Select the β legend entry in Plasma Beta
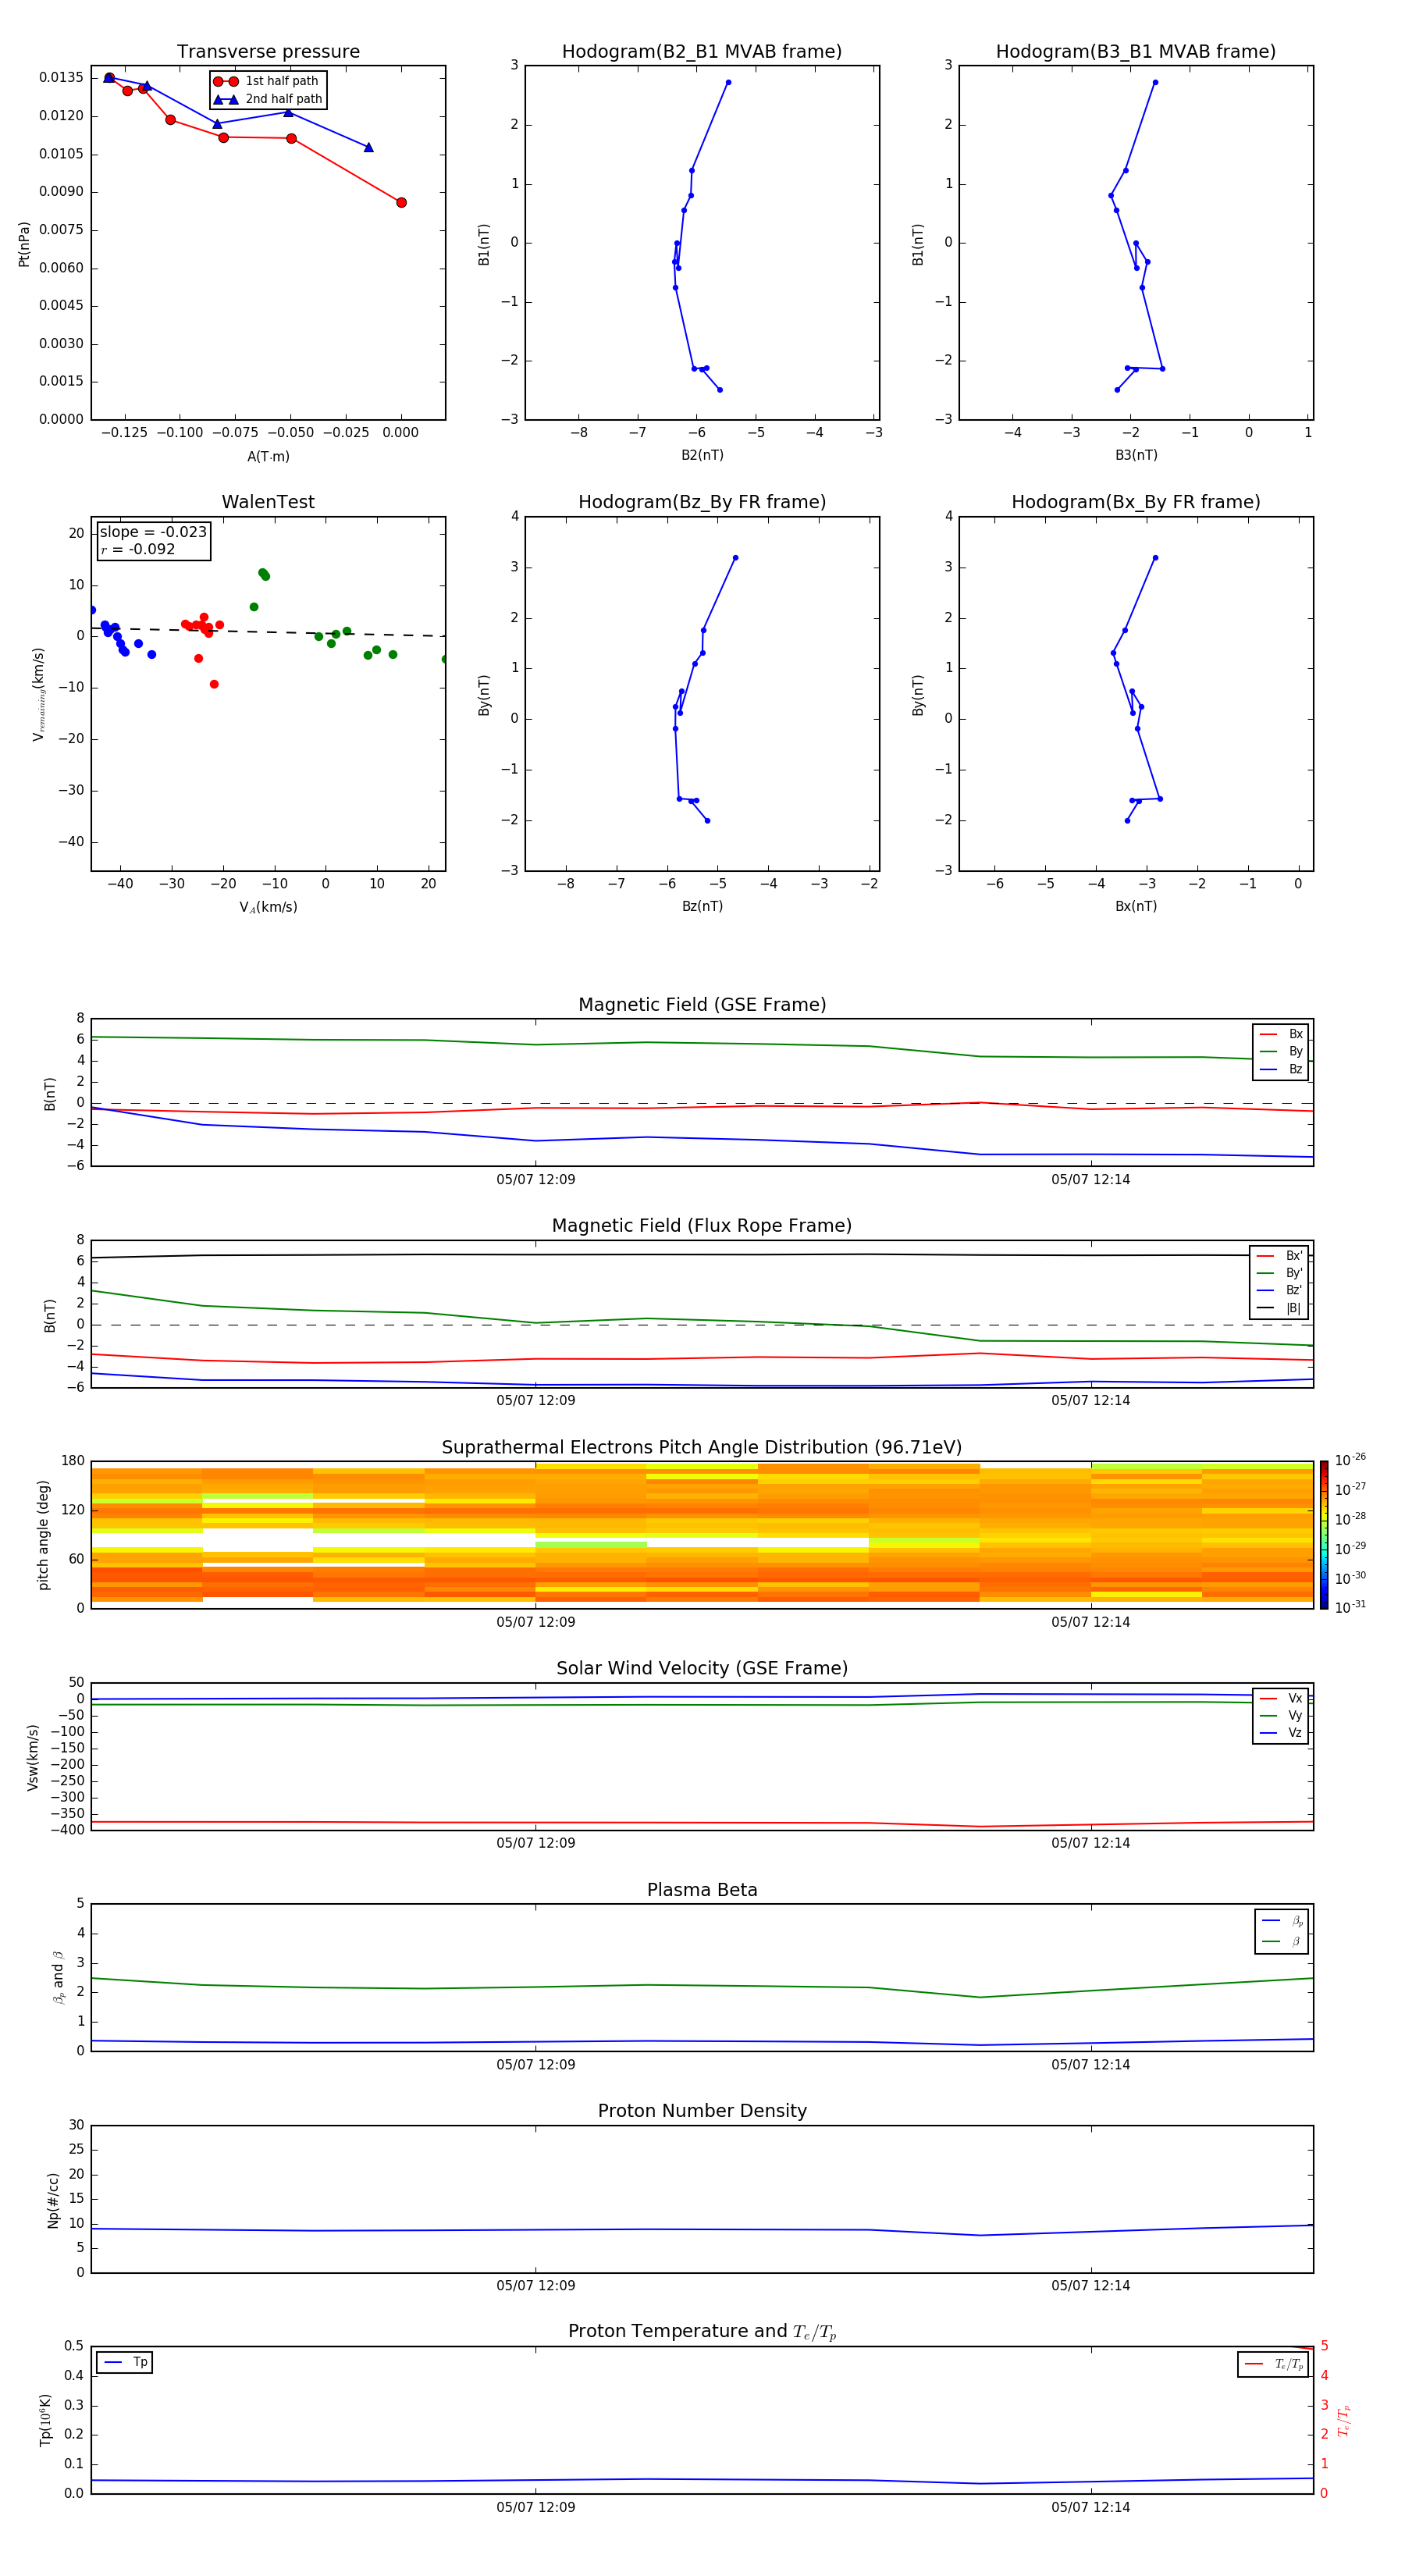 point(1282,1941)
